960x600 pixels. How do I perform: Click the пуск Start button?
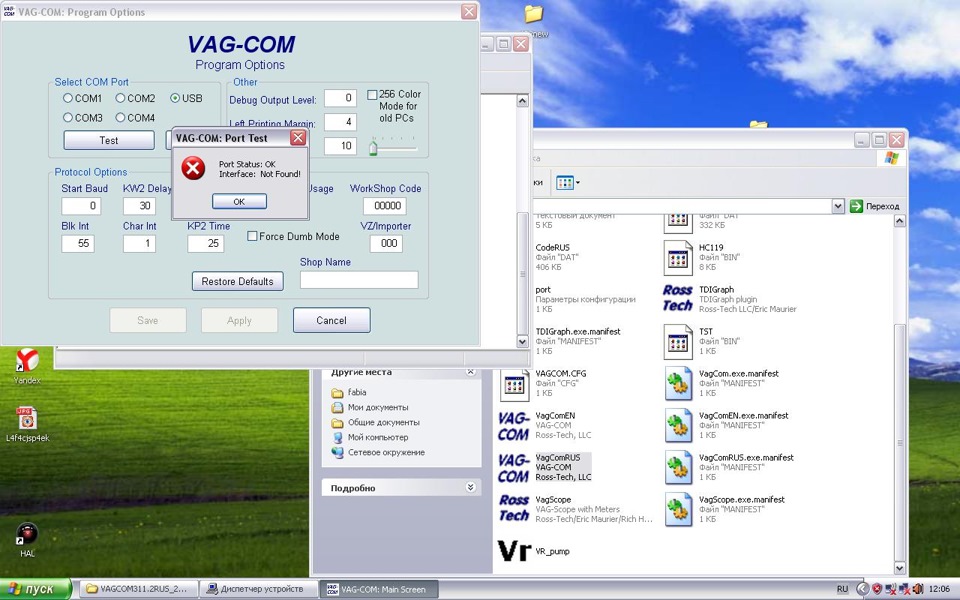point(35,589)
